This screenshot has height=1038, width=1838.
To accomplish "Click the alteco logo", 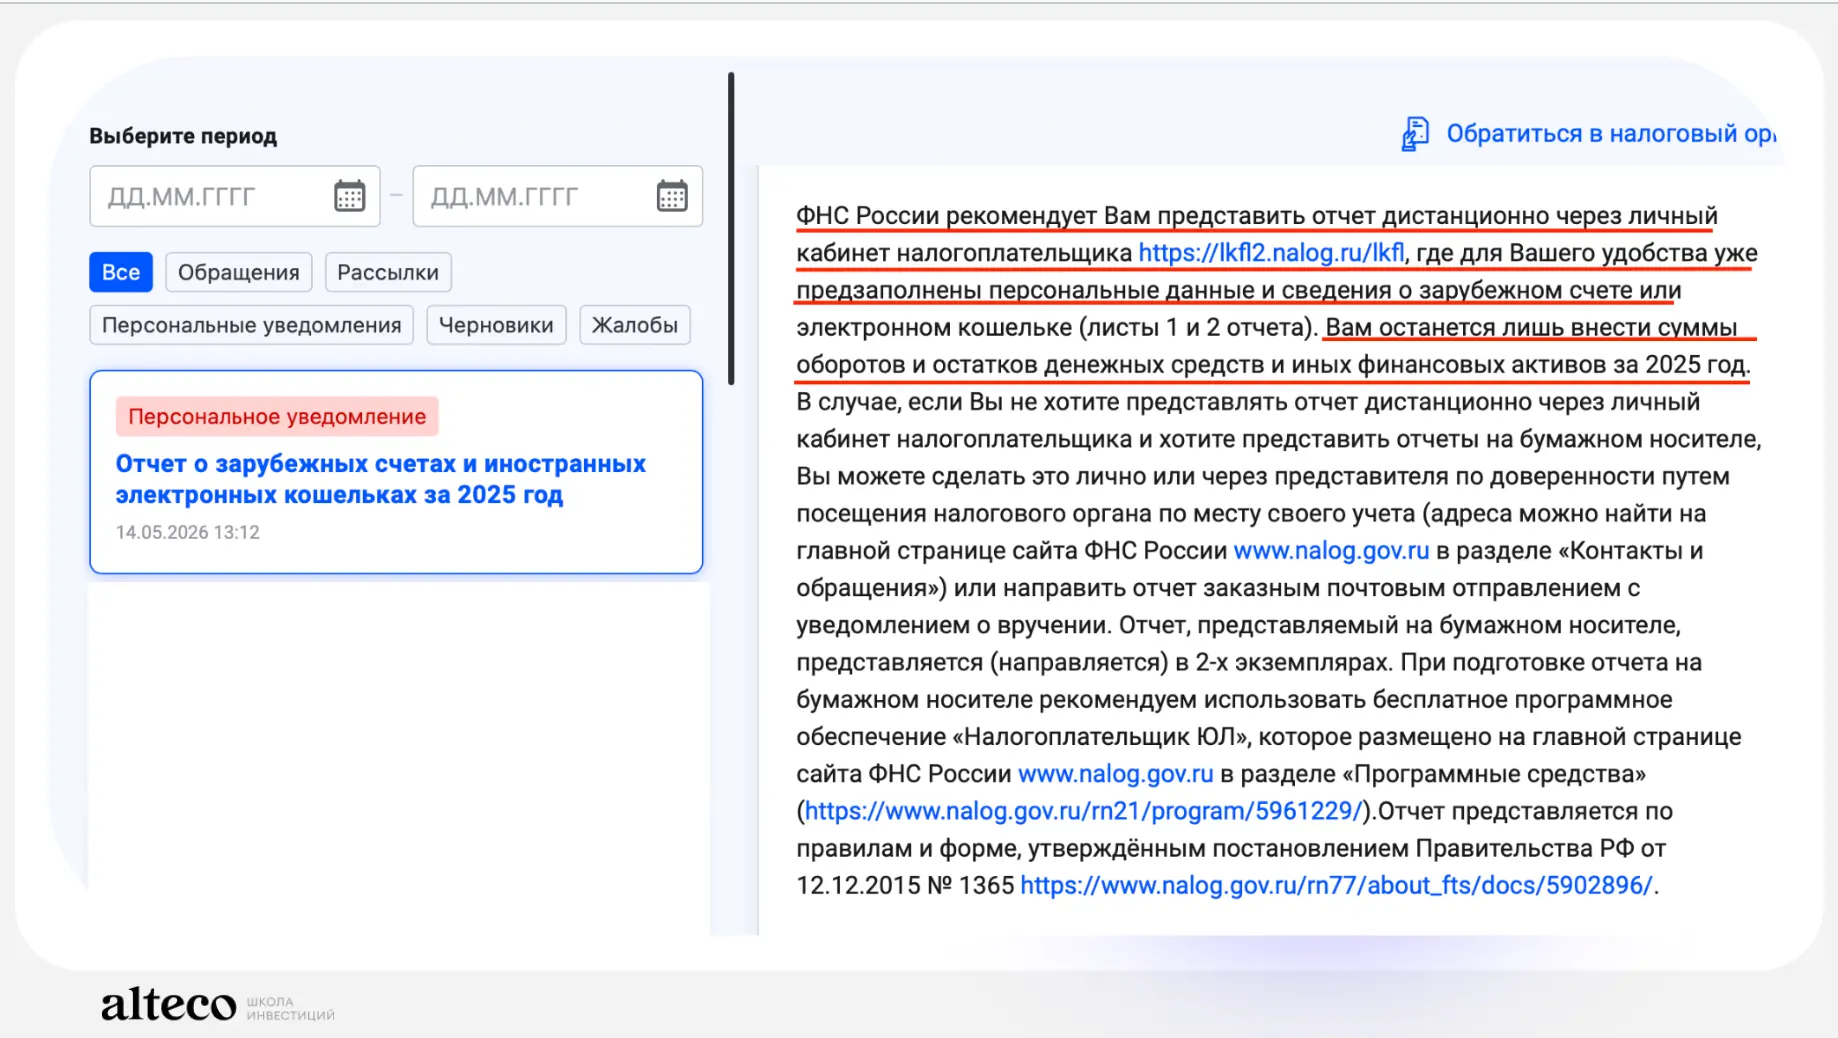I will 168,1004.
